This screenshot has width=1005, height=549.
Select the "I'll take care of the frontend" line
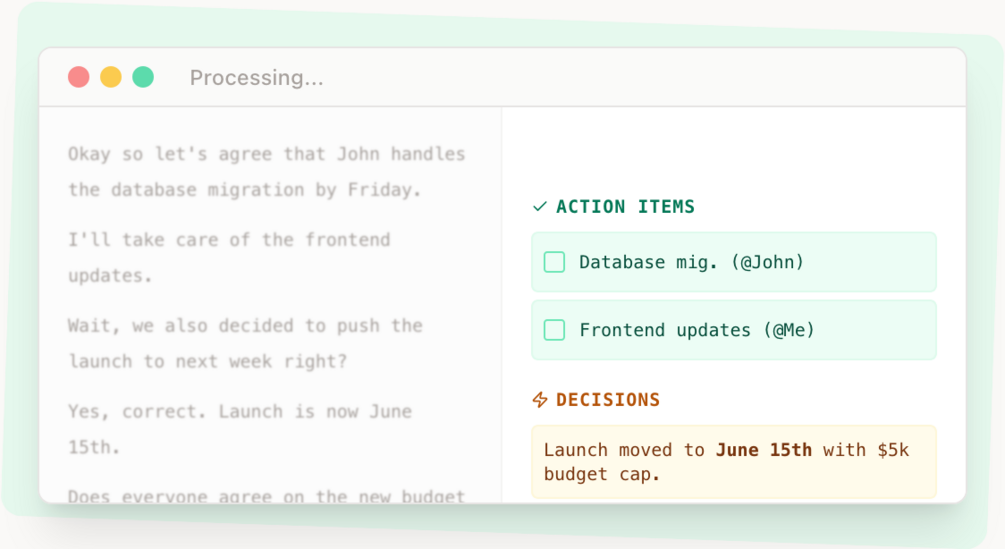229,240
